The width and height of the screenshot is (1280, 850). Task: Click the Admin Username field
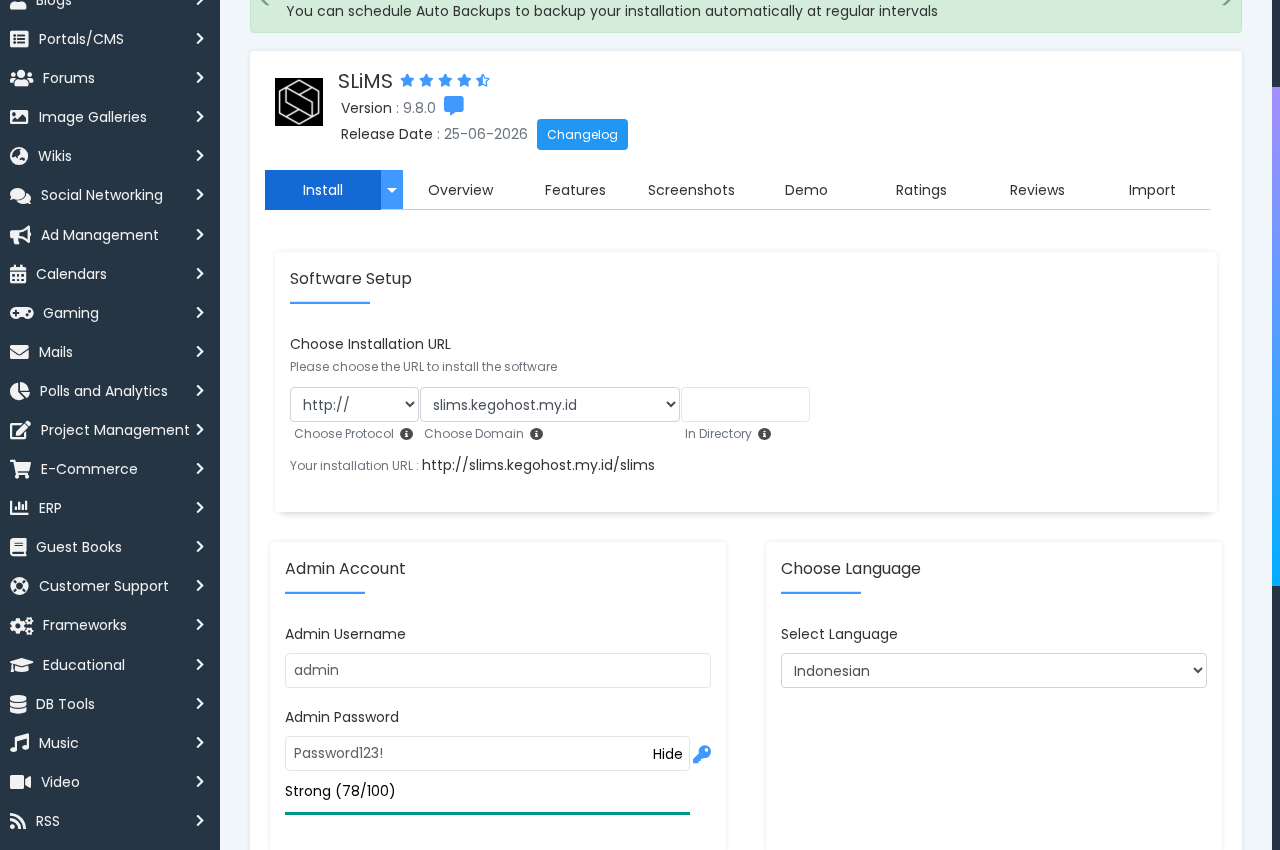pos(498,671)
